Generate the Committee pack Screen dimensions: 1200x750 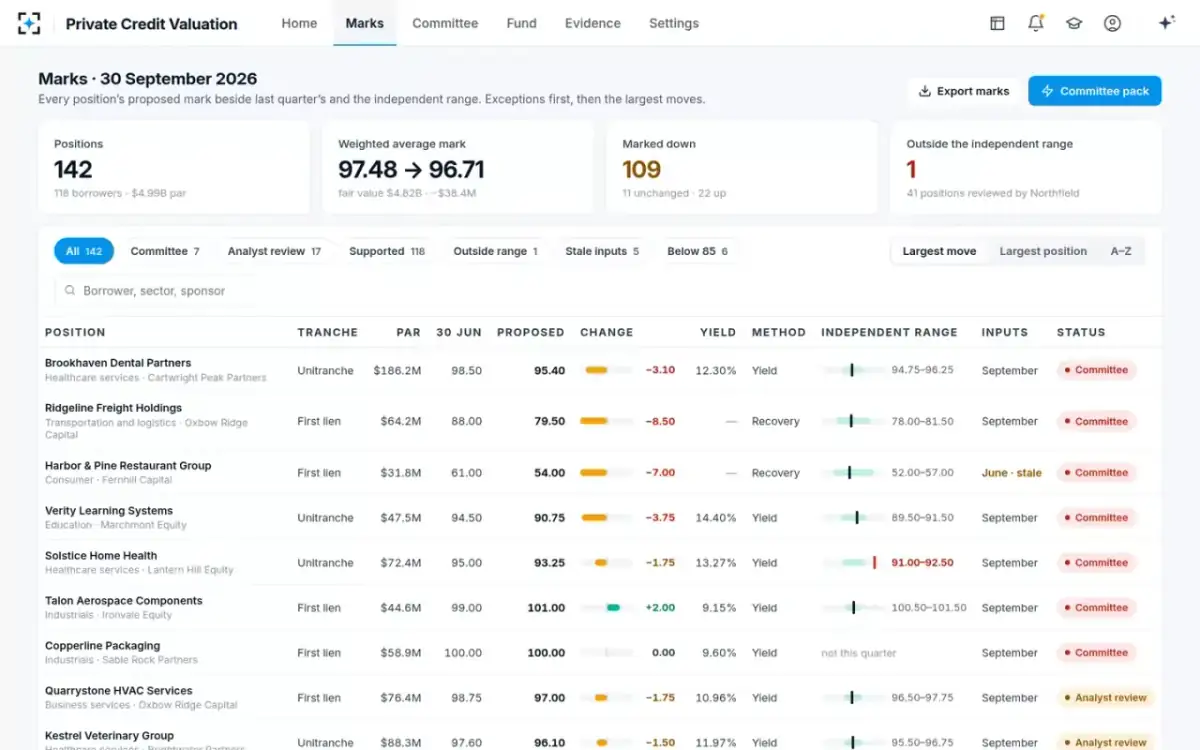pos(1095,91)
